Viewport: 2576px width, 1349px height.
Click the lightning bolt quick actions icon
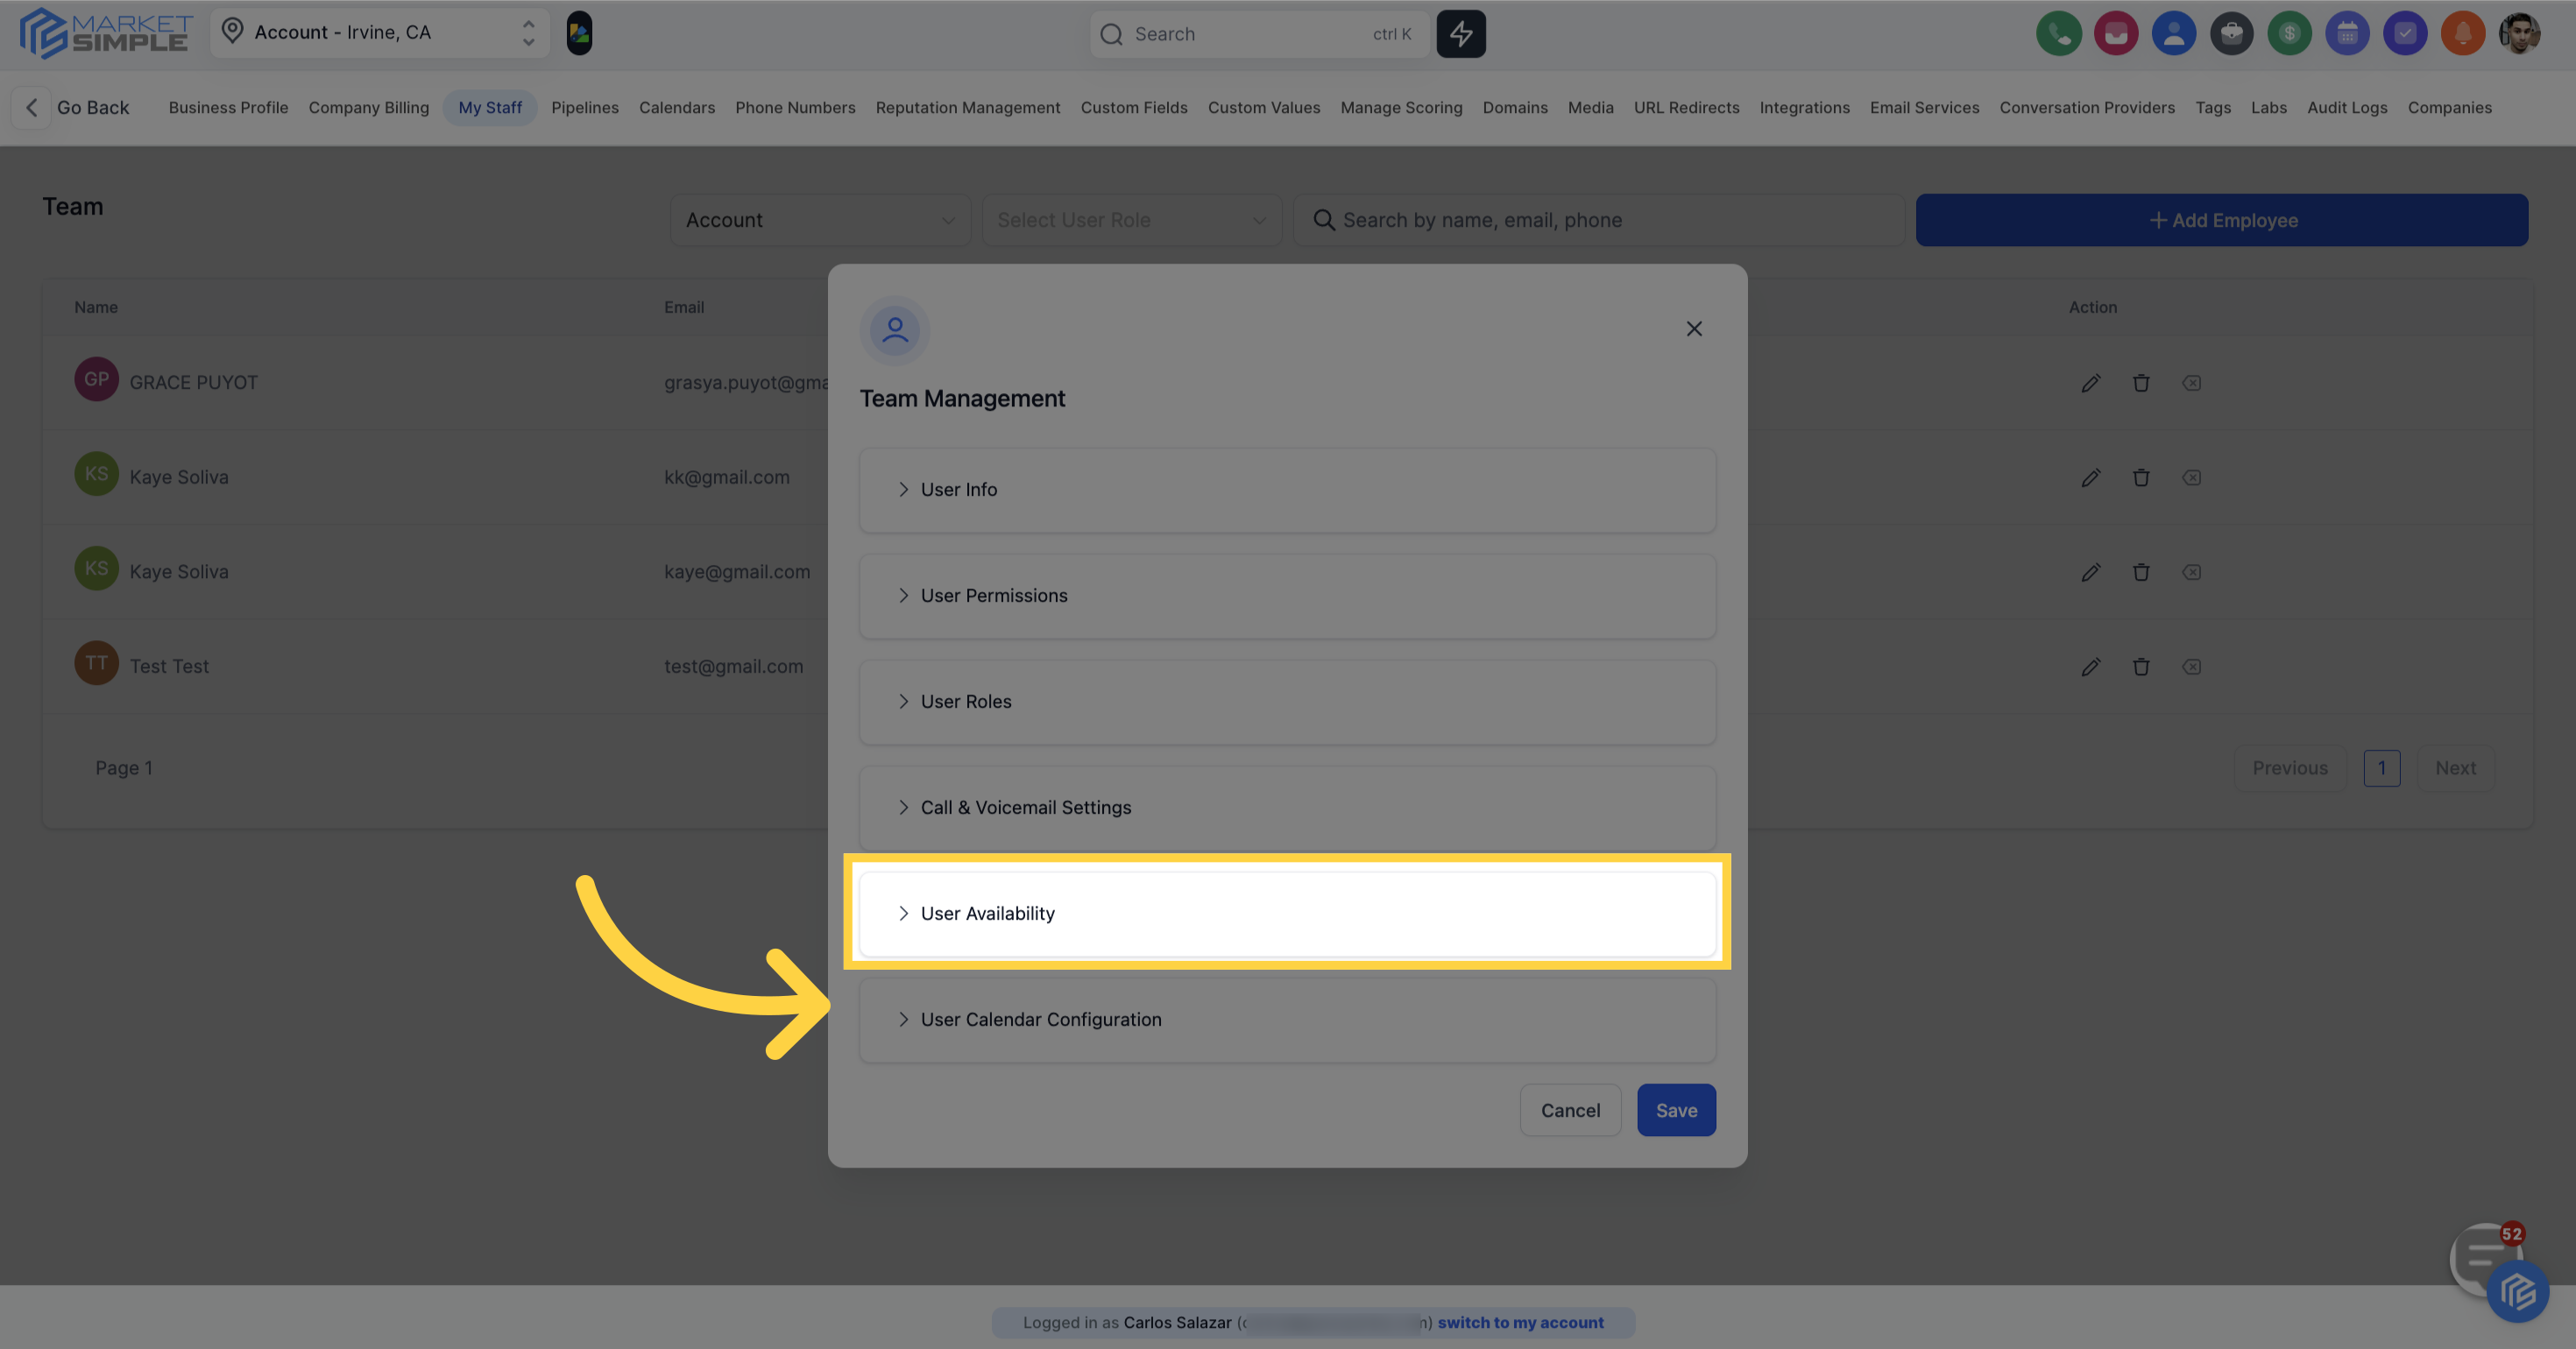1460,34
